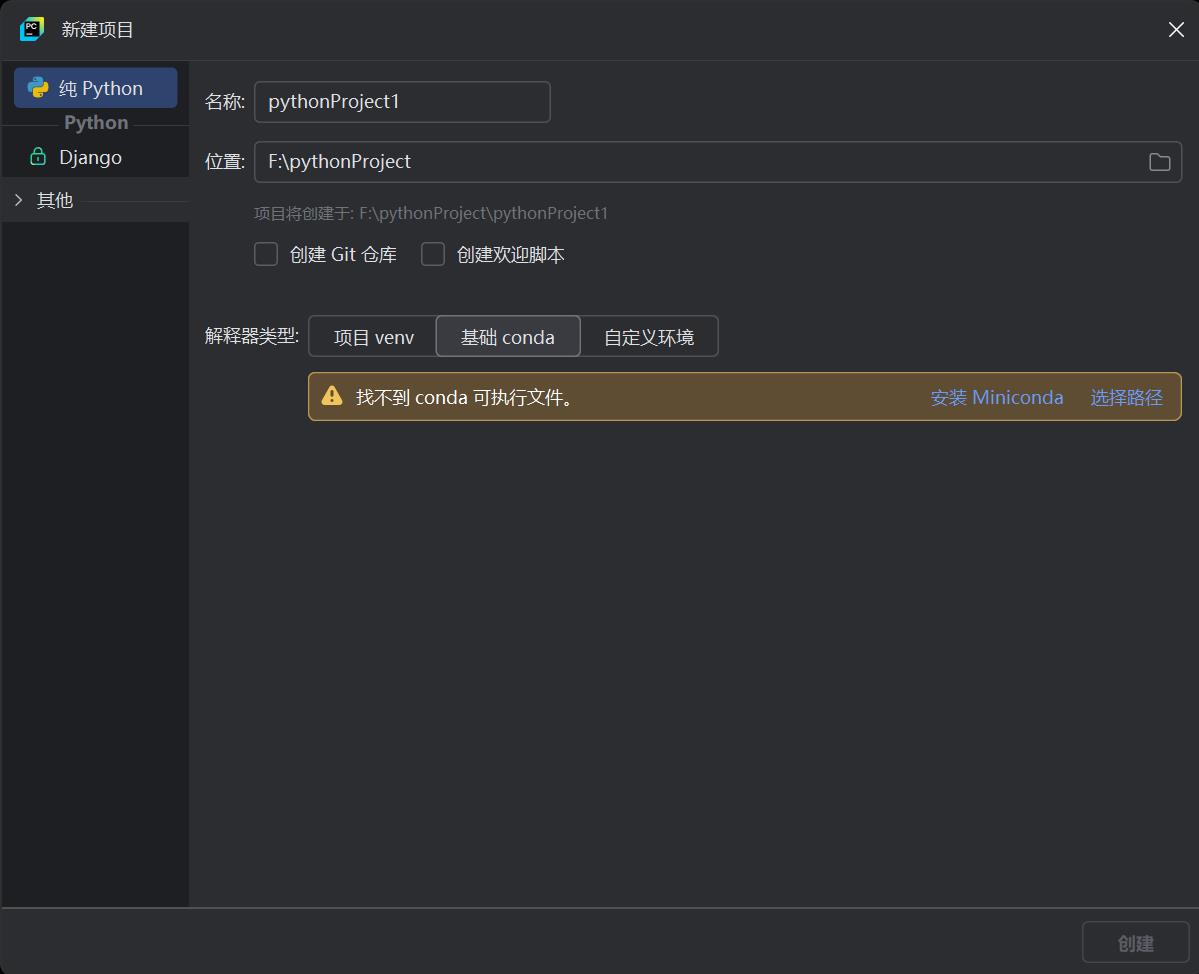The height and width of the screenshot is (974, 1199).
Task: Click the 安装 Miniconda link
Action: click(x=997, y=398)
